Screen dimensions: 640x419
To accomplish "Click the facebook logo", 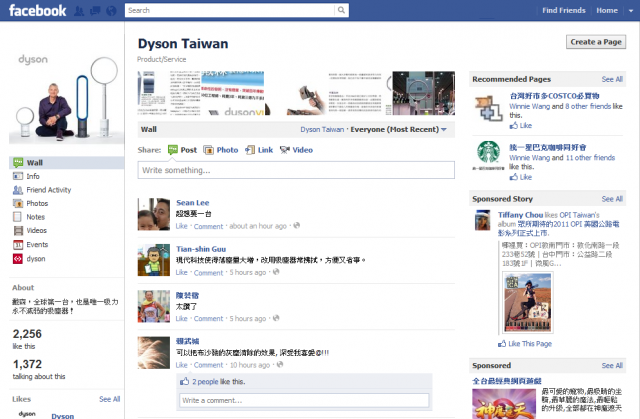I will point(37,10).
